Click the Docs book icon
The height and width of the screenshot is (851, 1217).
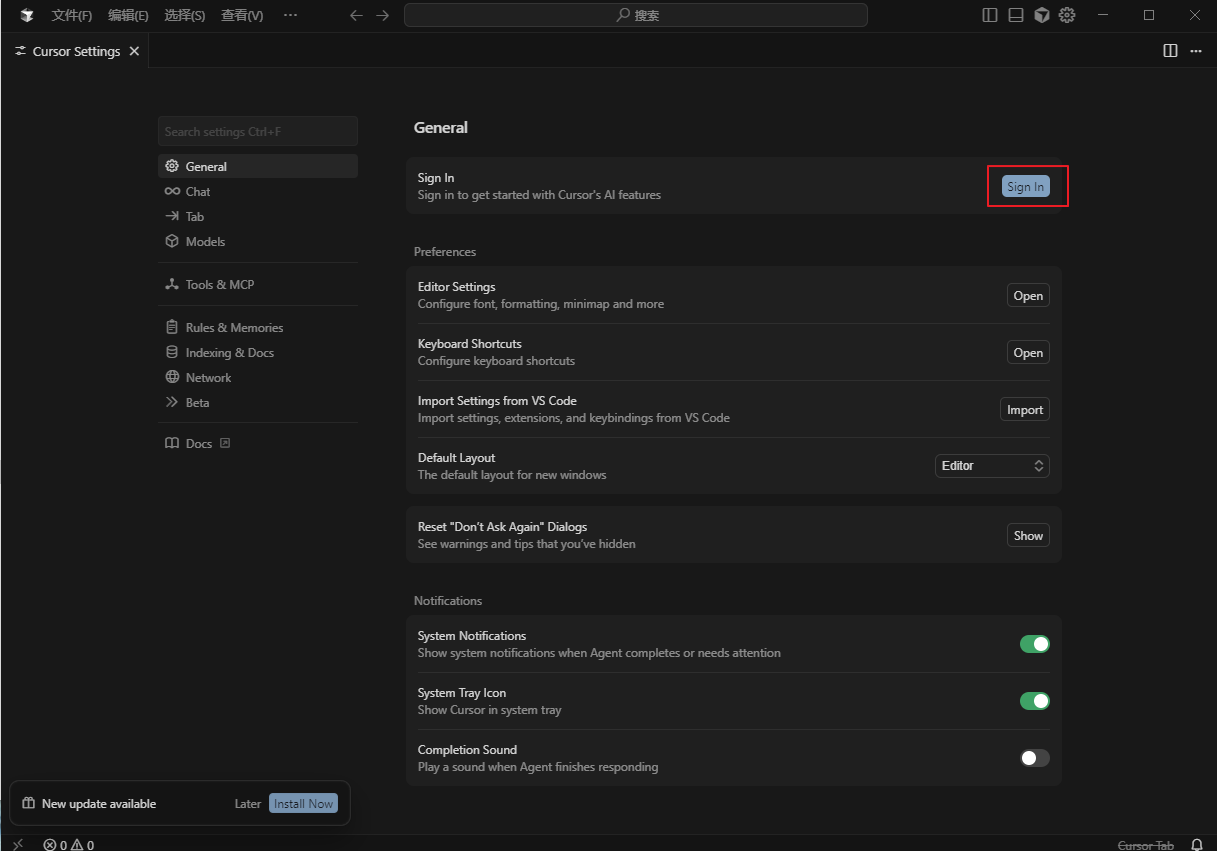[x=172, y=443]
